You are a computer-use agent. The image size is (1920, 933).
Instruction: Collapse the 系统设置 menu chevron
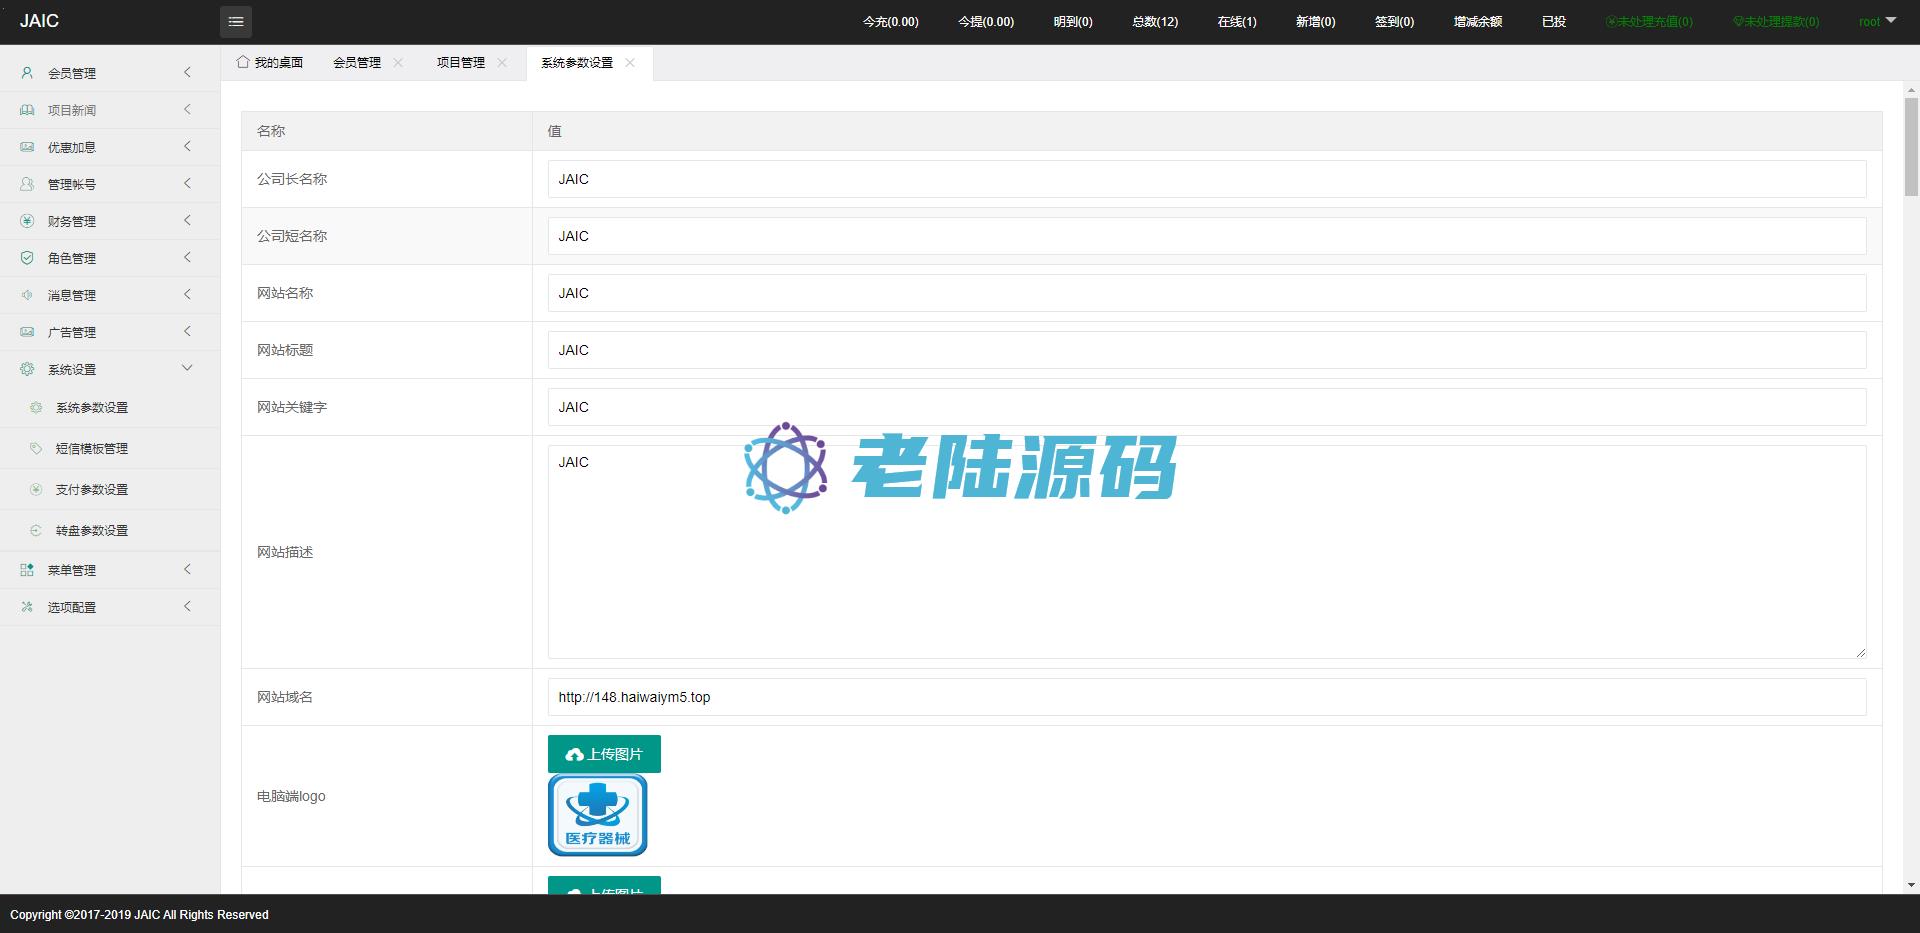tap(187, 368)
